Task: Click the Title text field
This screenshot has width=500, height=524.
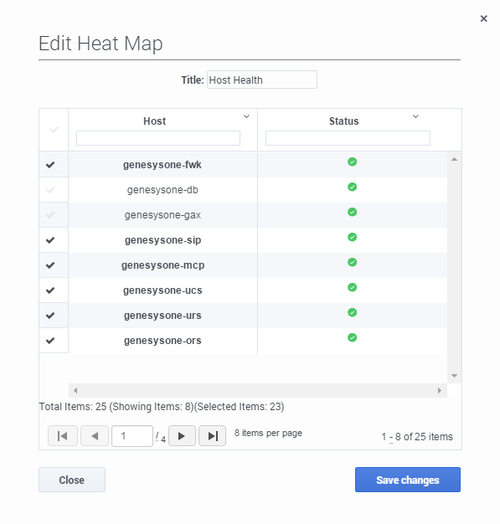Action: [x=262, y=80]
